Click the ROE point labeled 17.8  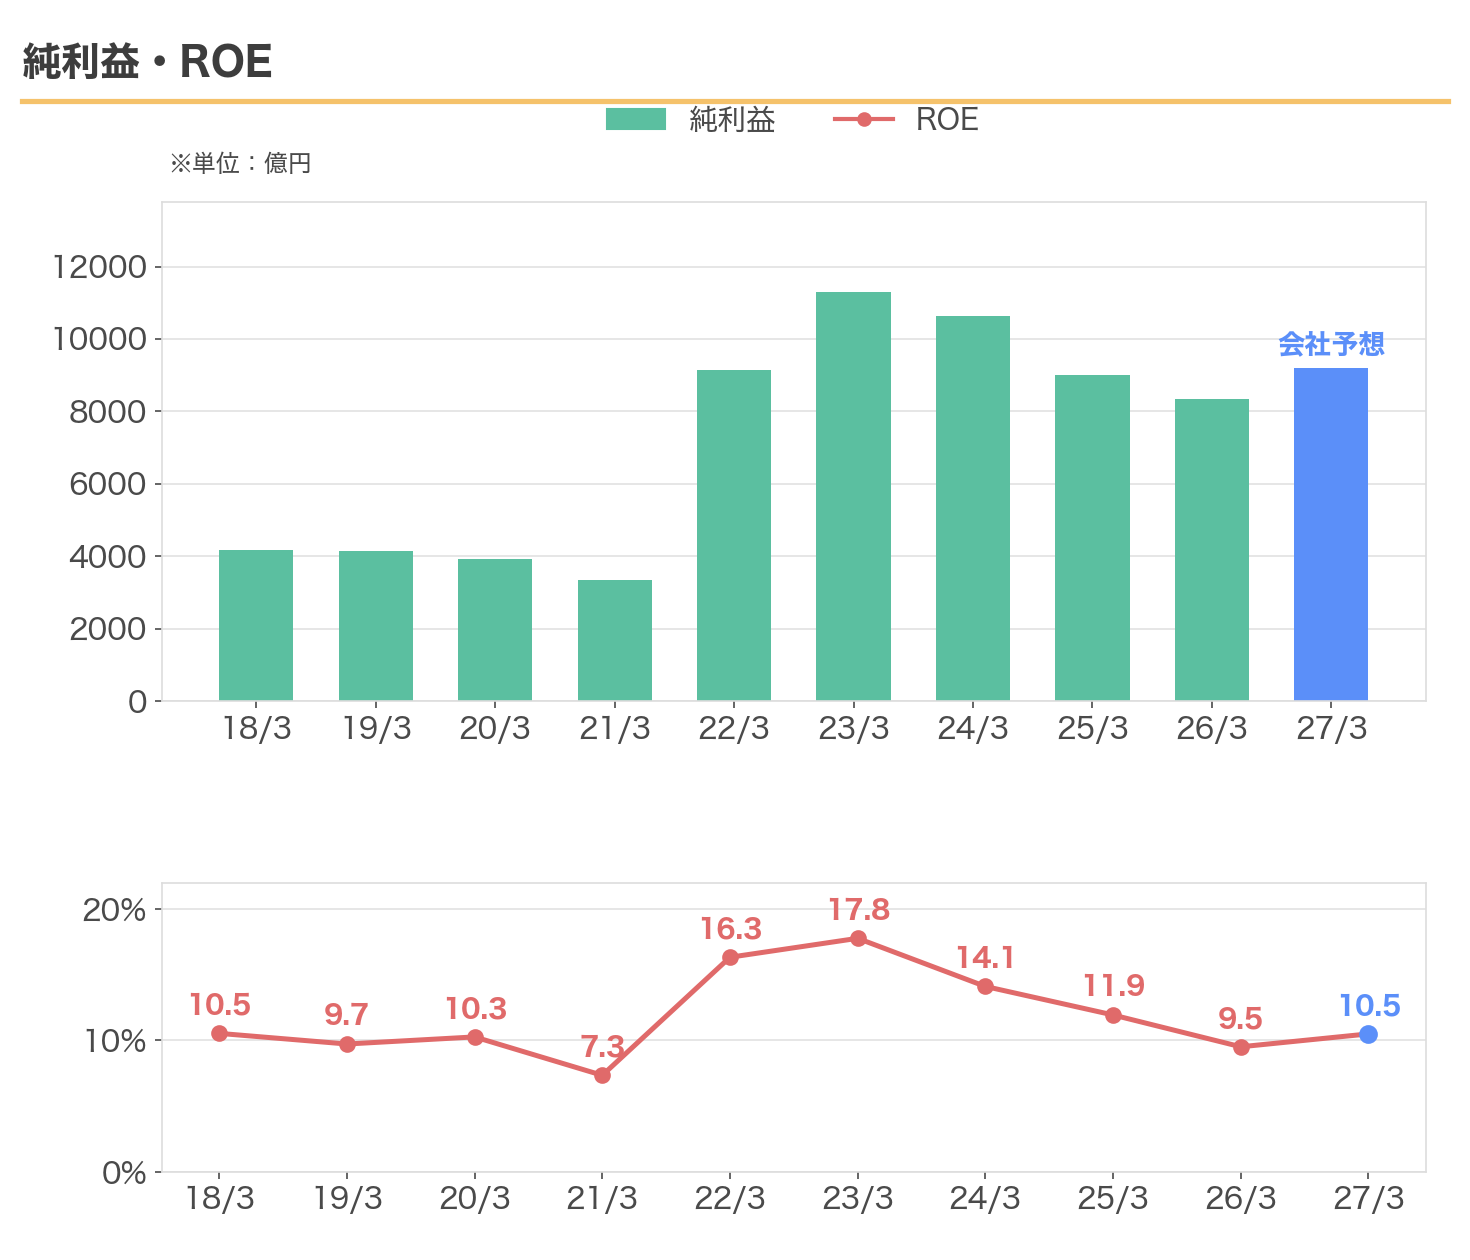[x=858, y=938]
